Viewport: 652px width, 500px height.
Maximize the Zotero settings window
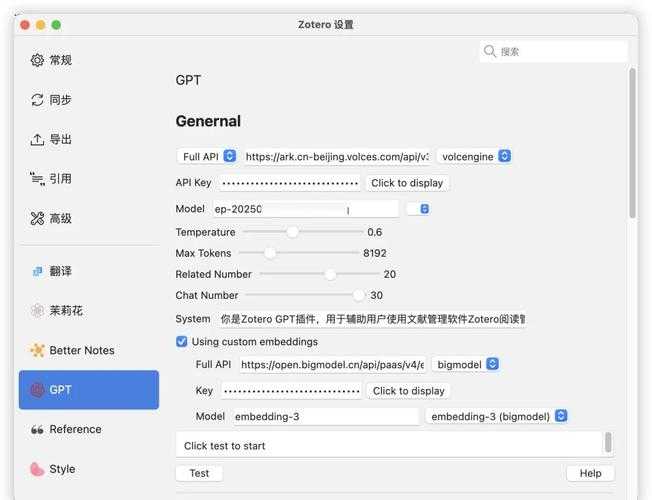56,25
